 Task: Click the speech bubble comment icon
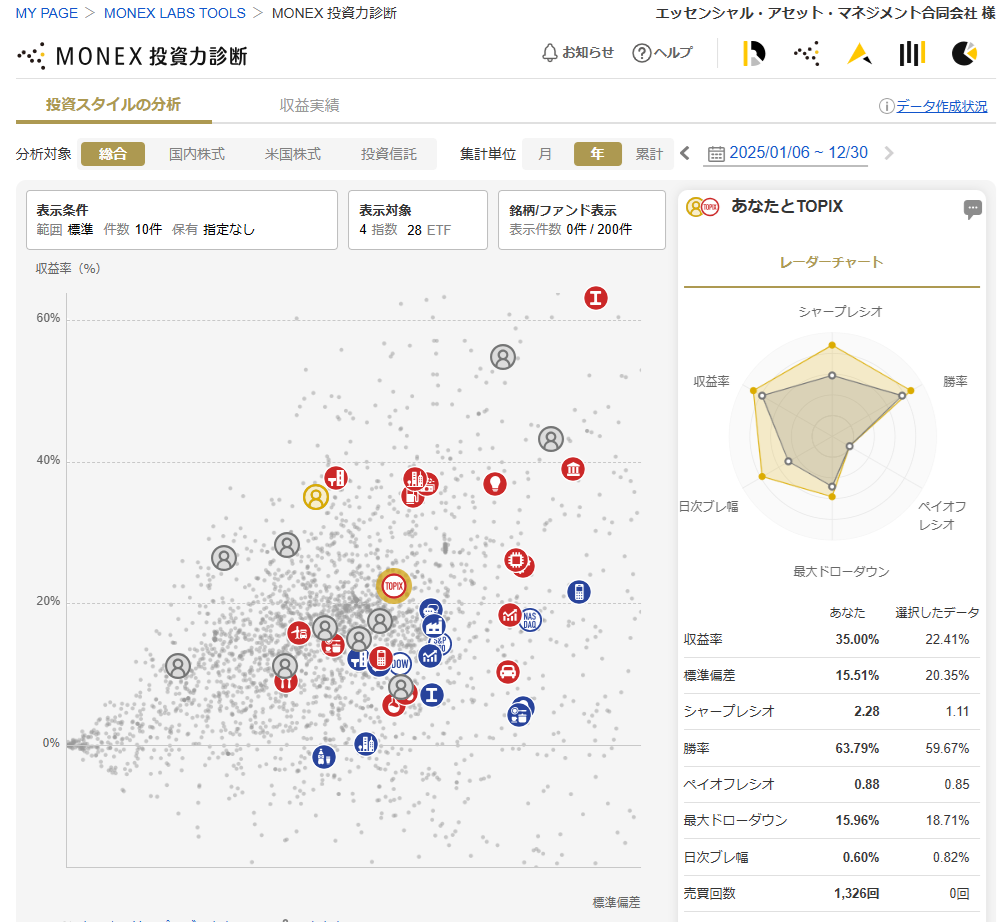(972, 209)
